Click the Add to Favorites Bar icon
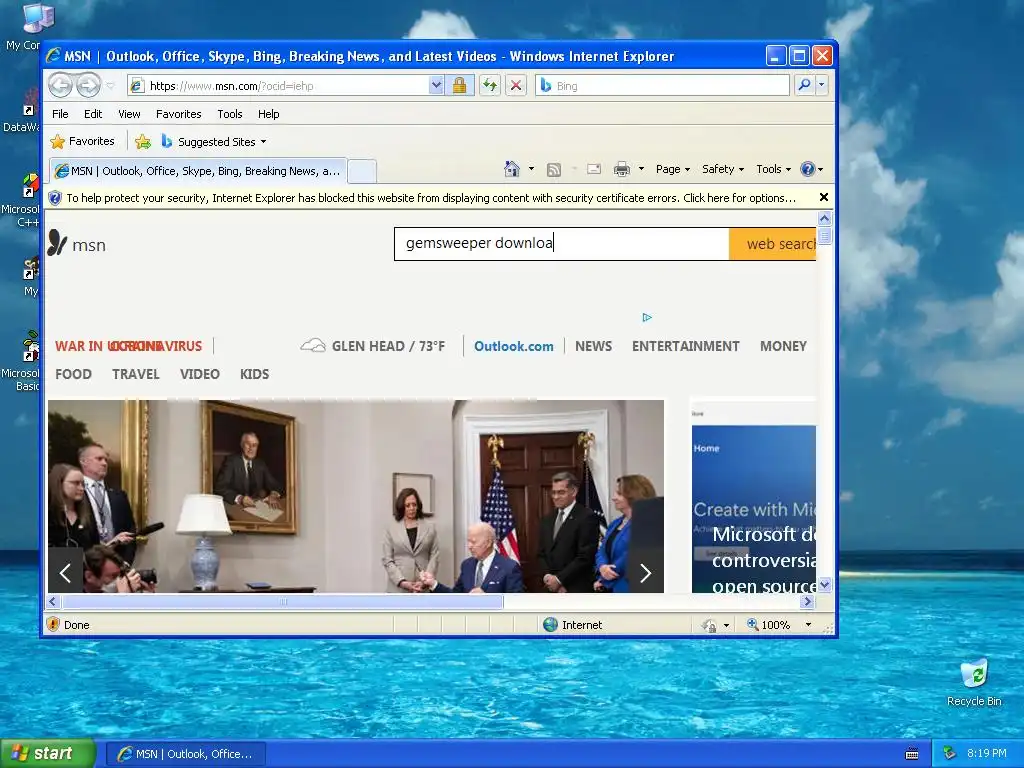This screenshot has width=1024, height=768. [x=142, y=141]
